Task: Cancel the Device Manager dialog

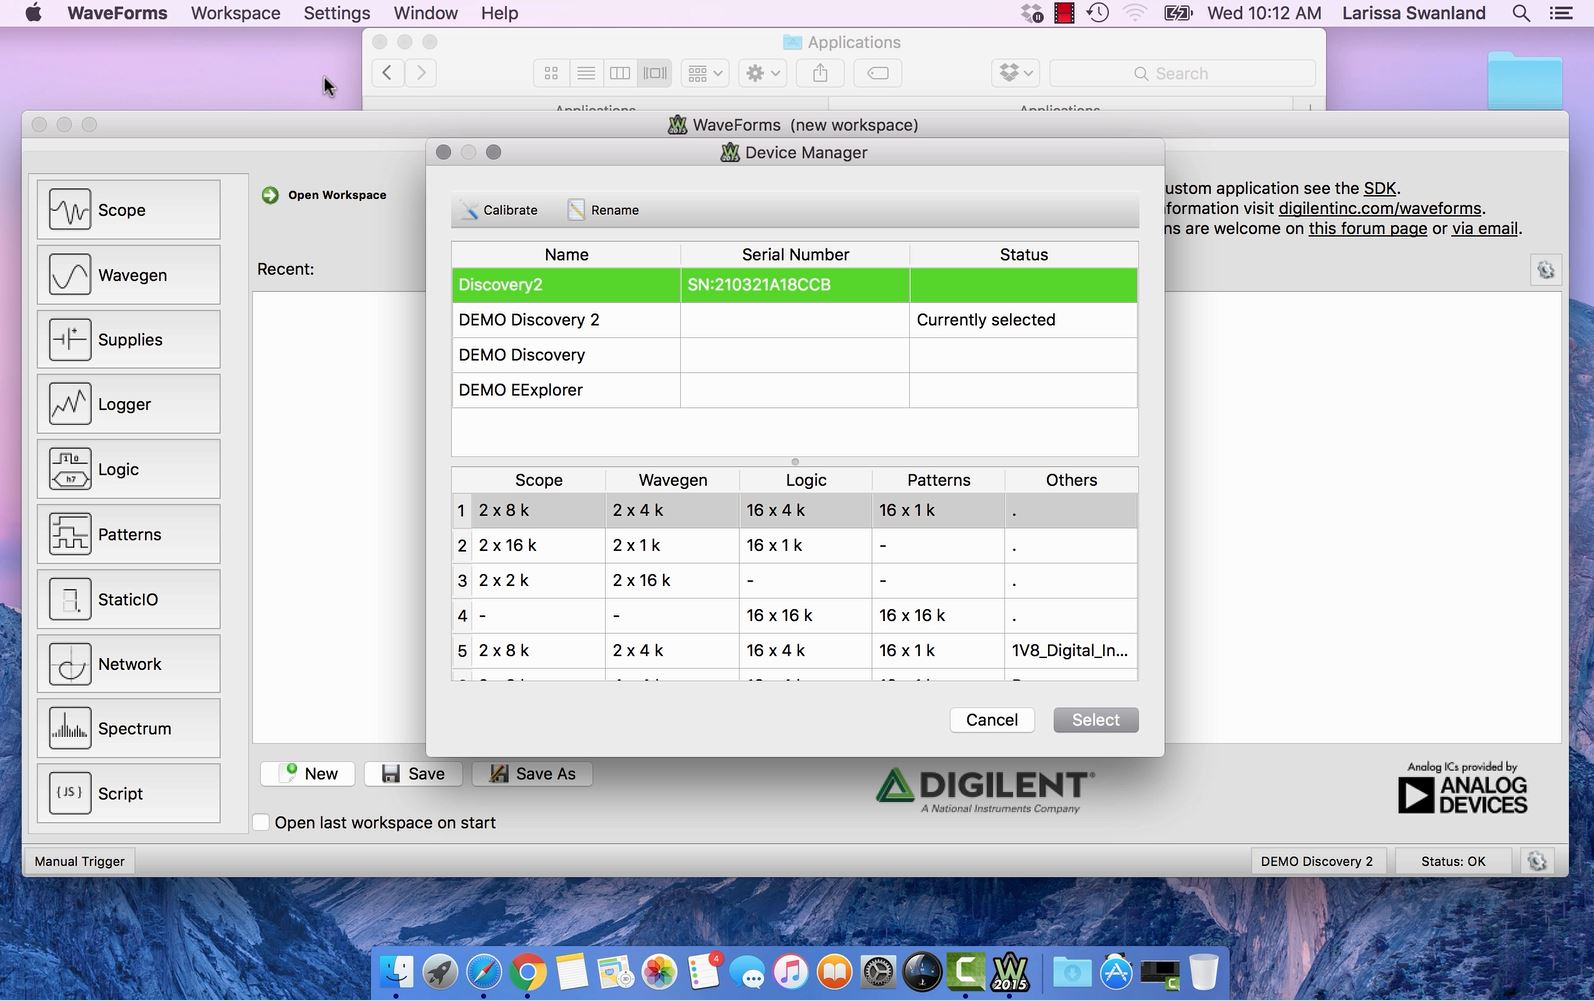Action: tap(992, 720)
